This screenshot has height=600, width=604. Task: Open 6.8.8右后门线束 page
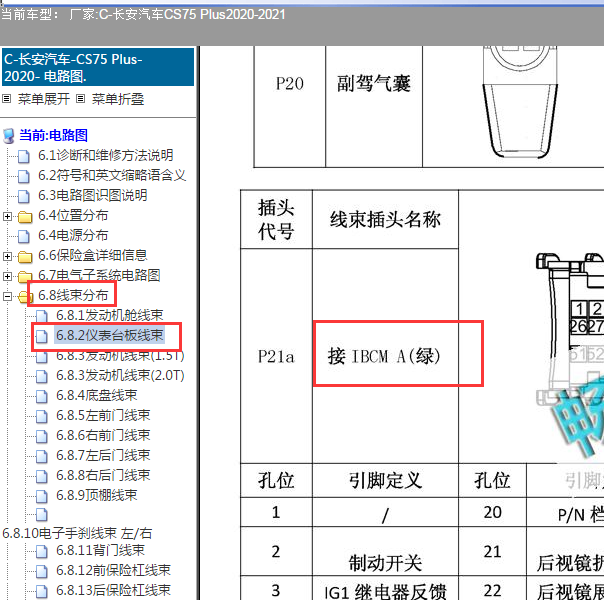pos(103,475)
